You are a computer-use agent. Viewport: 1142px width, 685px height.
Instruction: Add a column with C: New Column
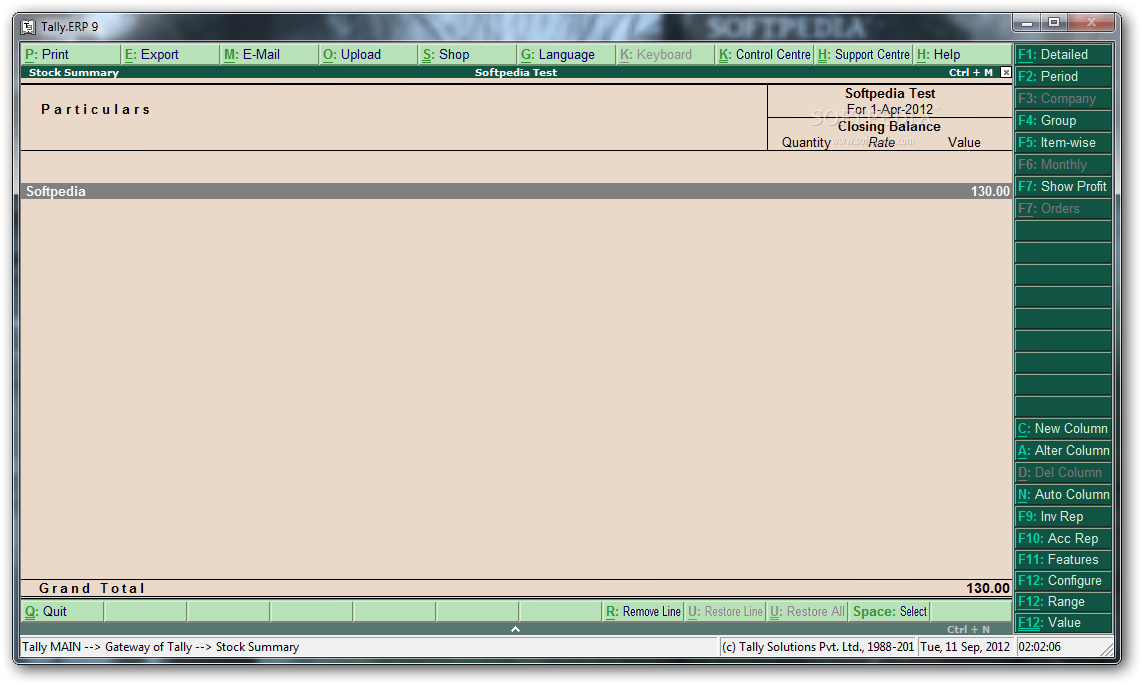1063,429
